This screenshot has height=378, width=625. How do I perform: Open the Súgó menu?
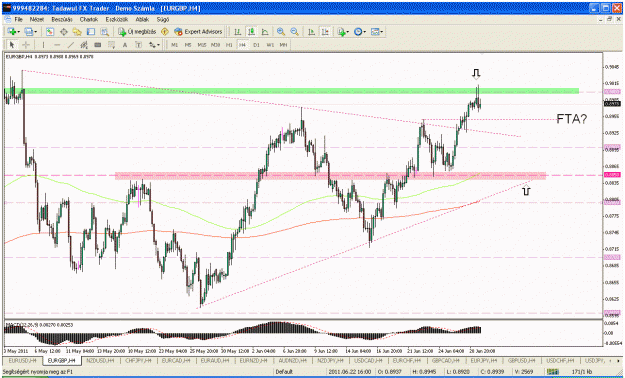click(163, 19)
